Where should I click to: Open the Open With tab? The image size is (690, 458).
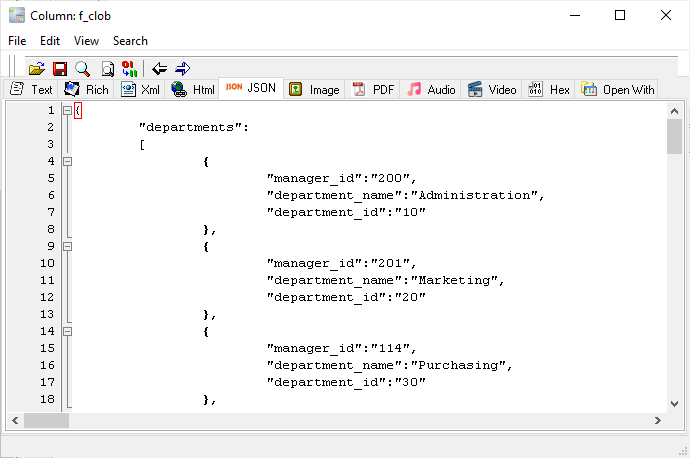point(617,89)
